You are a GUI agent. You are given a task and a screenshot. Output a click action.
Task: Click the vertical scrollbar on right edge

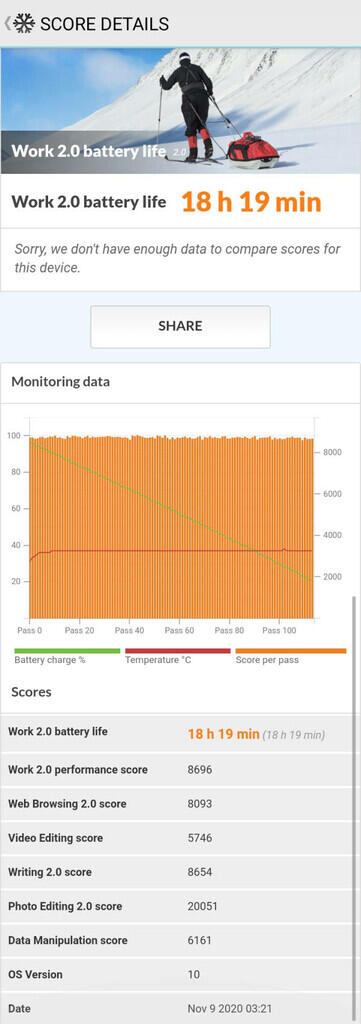[354, 810]
